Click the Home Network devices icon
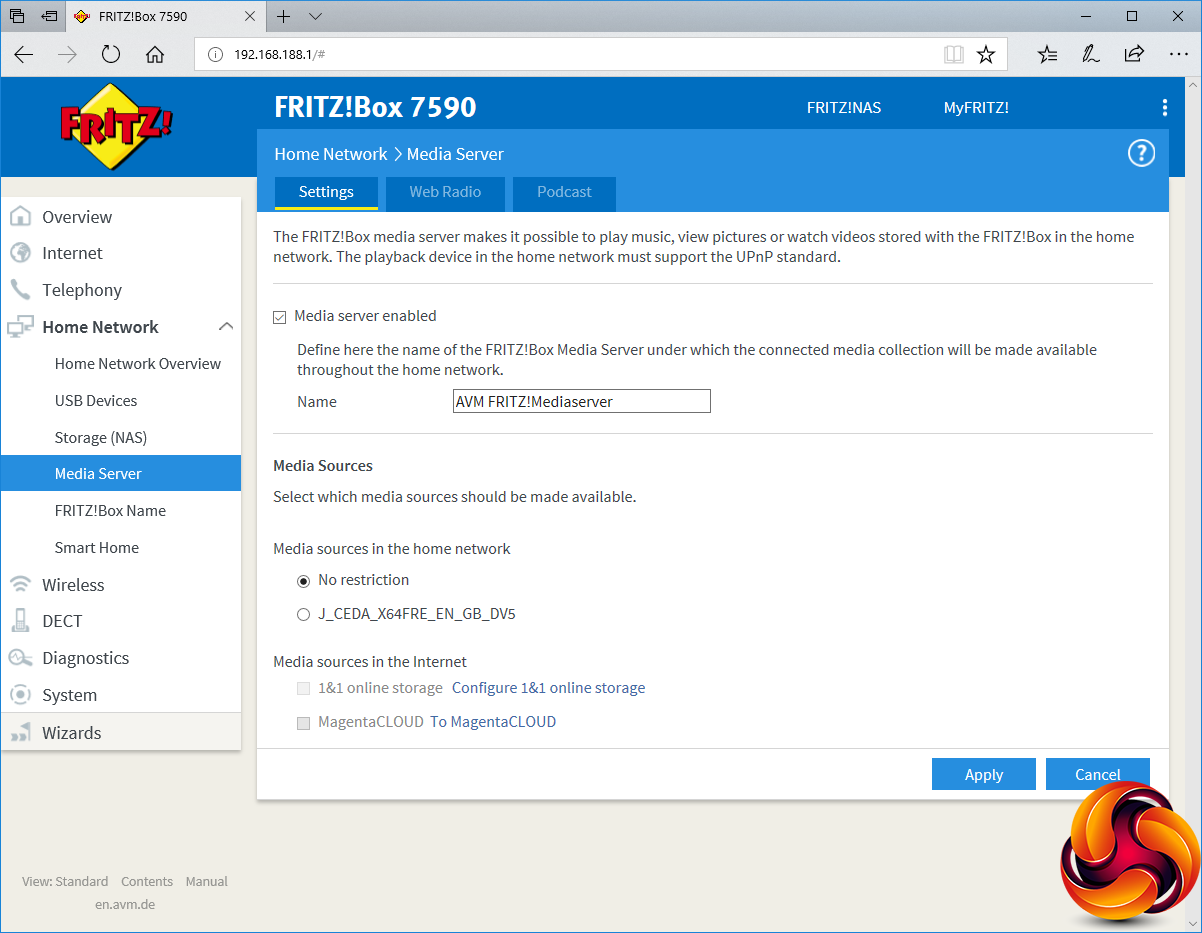Viewport: 1202px width, 933px height. [20, 327]
